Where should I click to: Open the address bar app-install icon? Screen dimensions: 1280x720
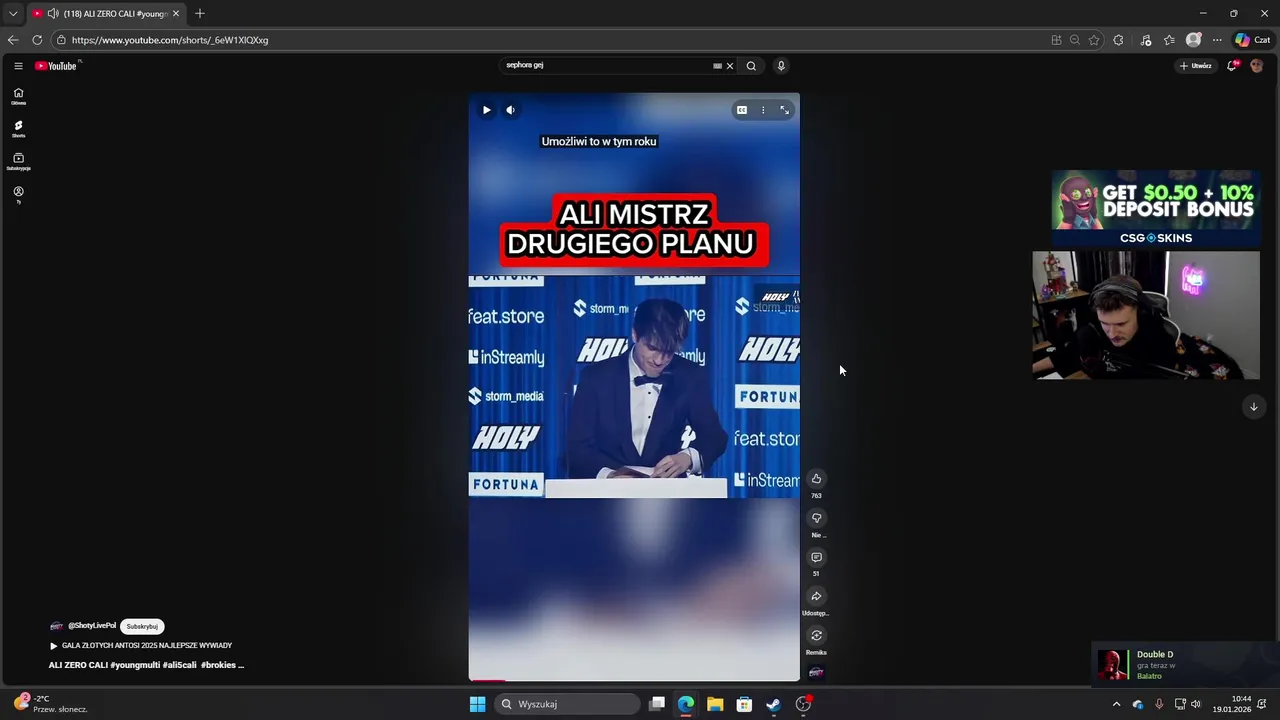1056,40
